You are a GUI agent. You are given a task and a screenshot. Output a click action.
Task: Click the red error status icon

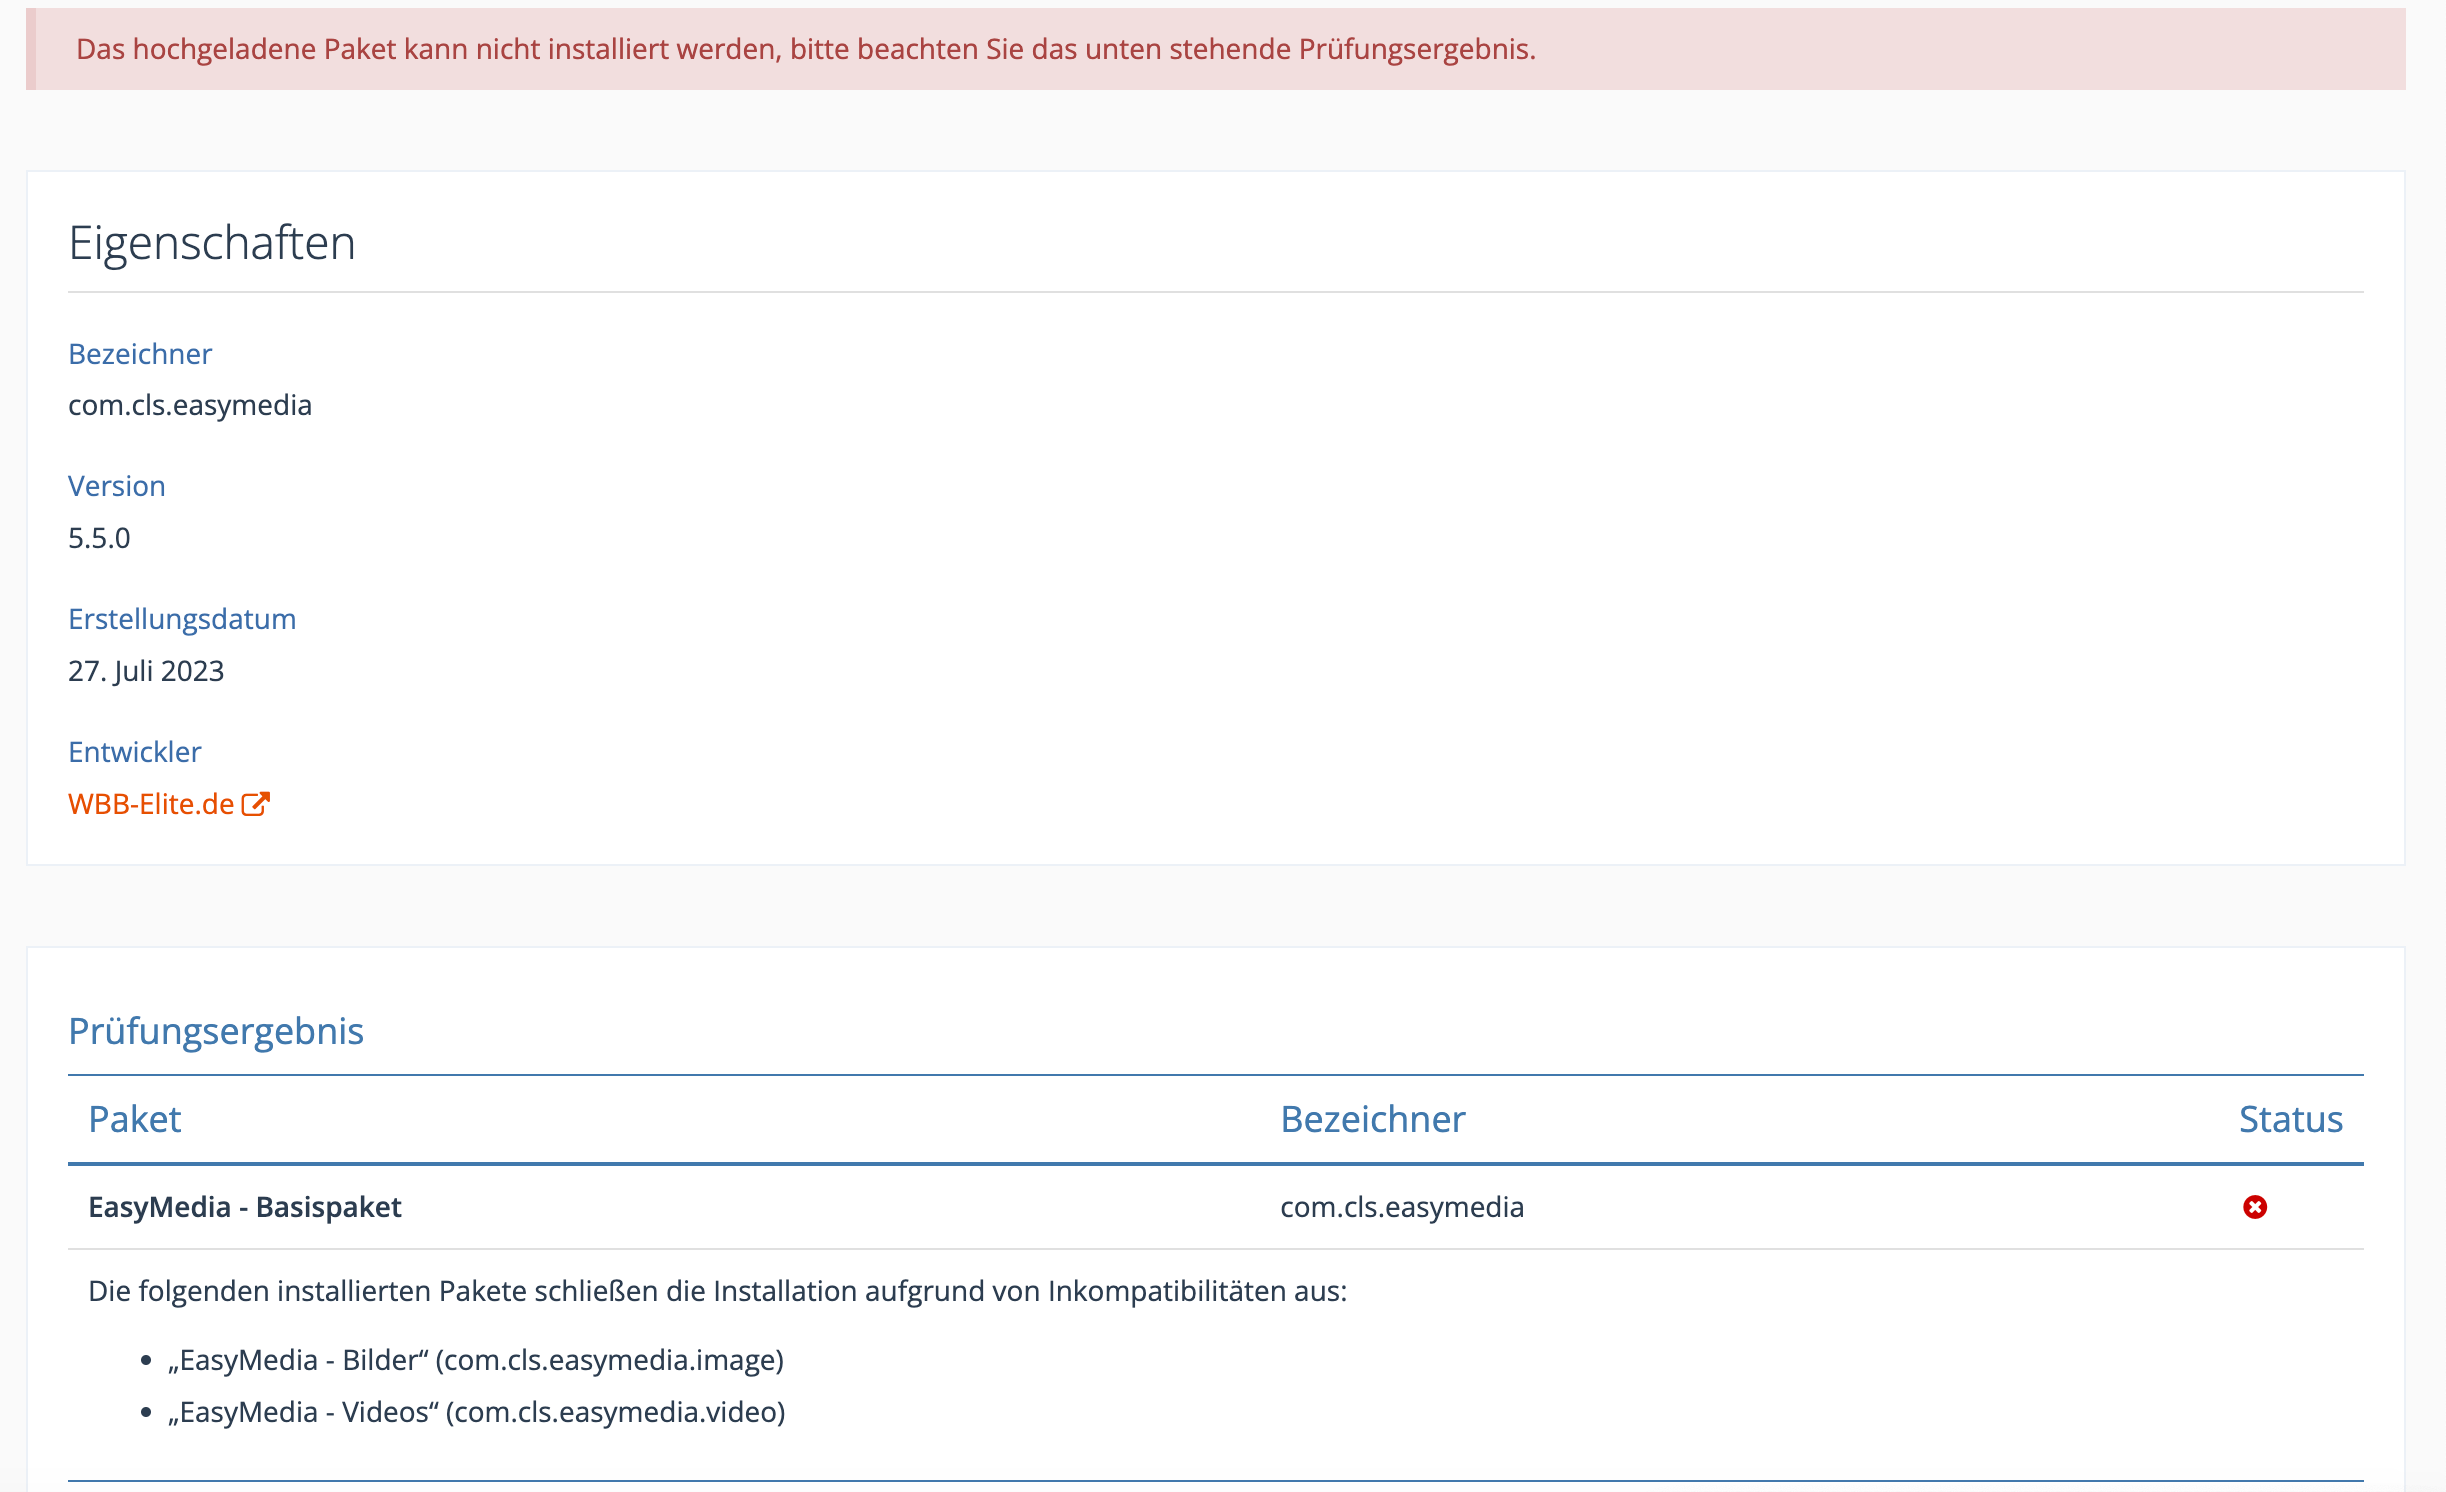[x=2254, y=1207]
